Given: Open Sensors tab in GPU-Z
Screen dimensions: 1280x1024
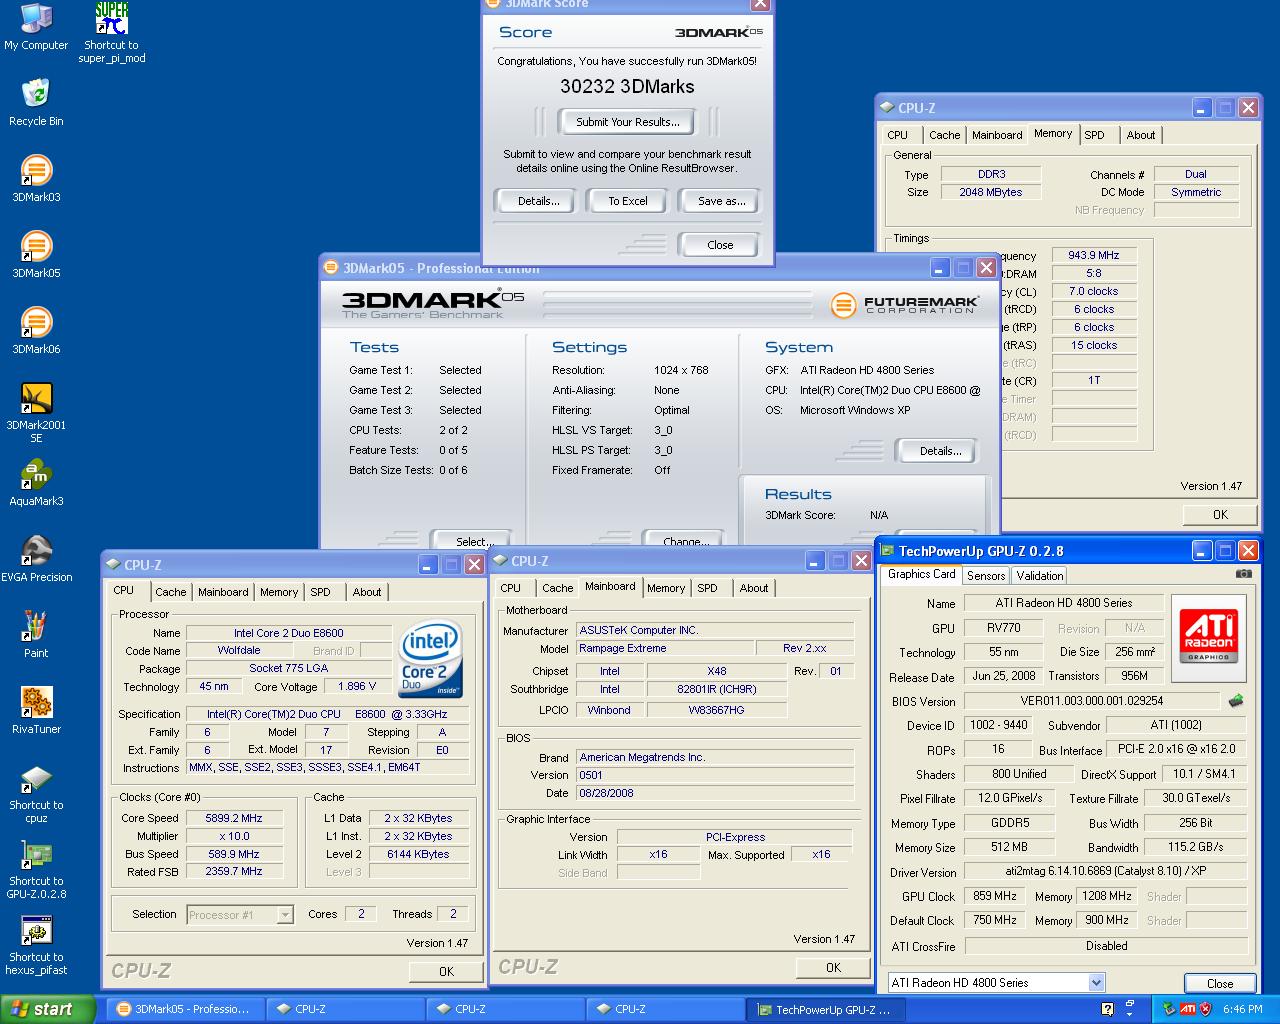Looking at the screenshot, I should click(985, 576).
